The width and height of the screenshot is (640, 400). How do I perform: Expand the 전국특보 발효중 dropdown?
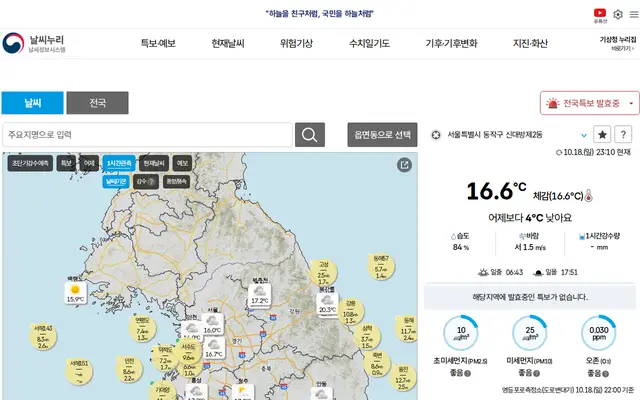click(x=631, y=103)
